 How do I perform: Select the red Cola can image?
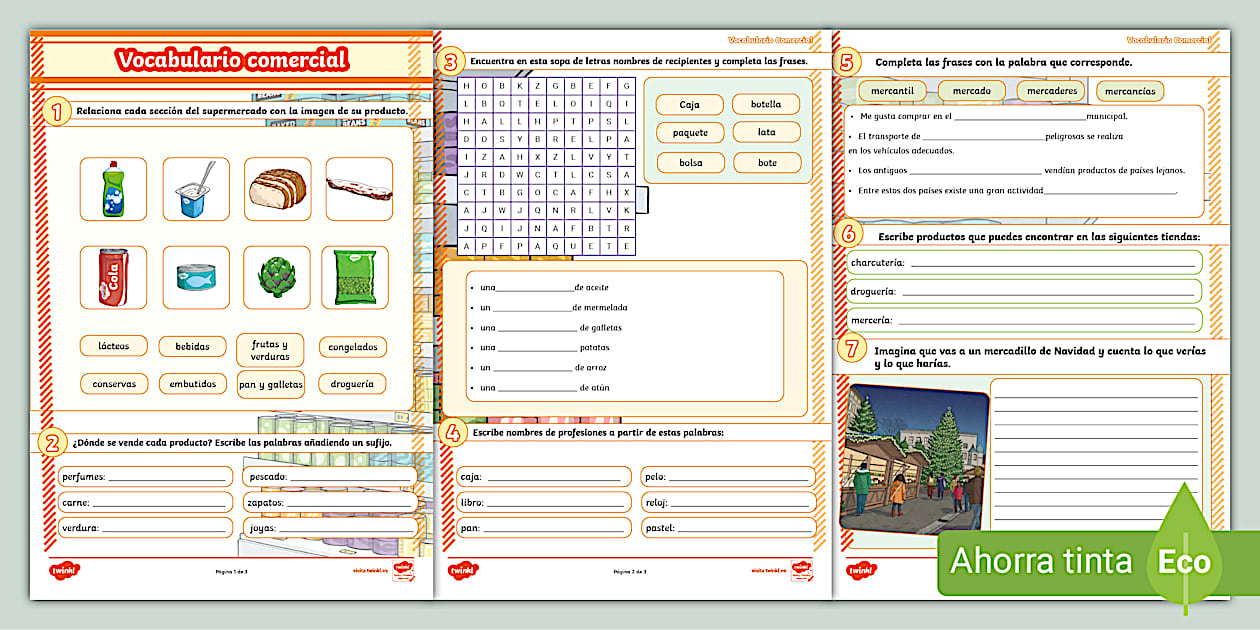[x=113, y=277]
